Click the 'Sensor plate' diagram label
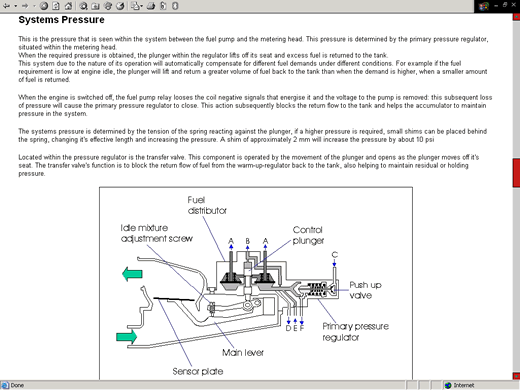Viewport: 520px width, 390px height. click(198, 371)
